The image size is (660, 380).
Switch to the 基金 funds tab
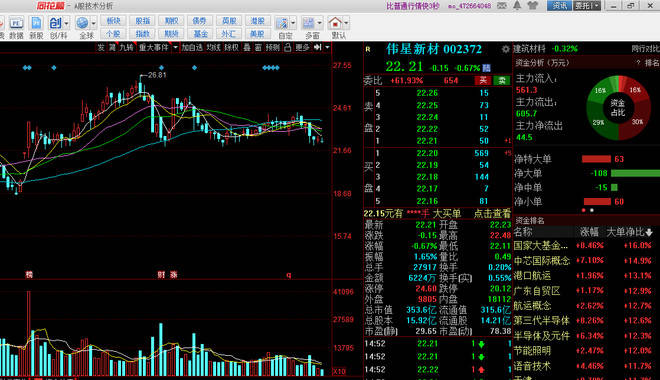pos(200,33)
